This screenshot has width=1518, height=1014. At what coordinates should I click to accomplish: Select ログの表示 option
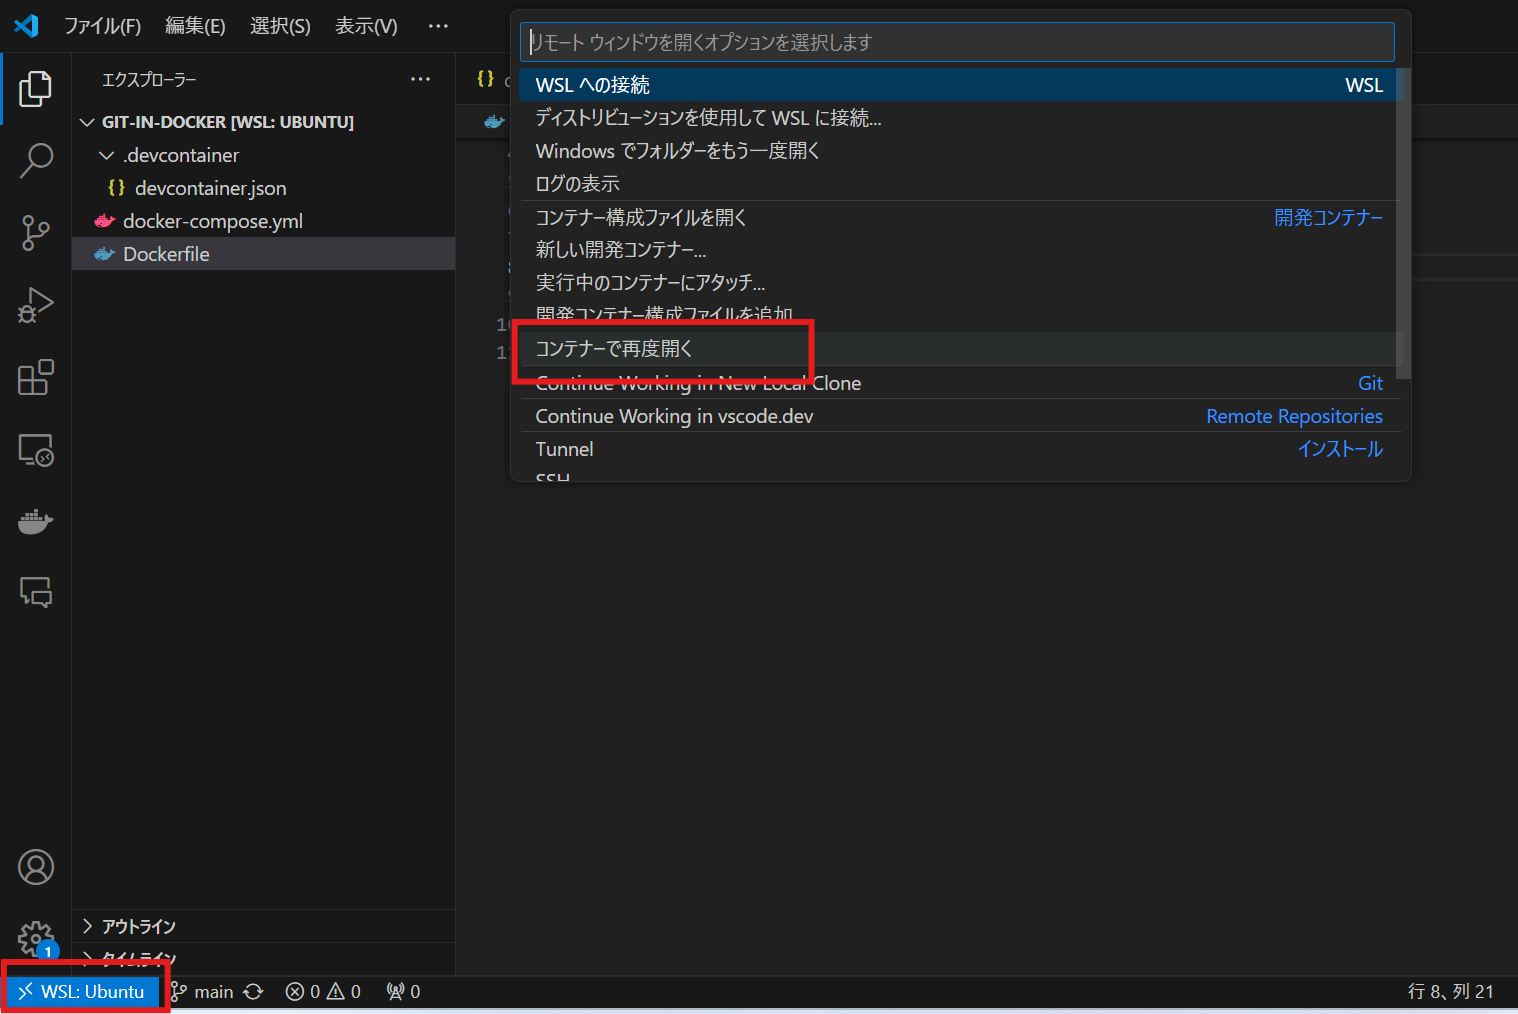point(958,184)
